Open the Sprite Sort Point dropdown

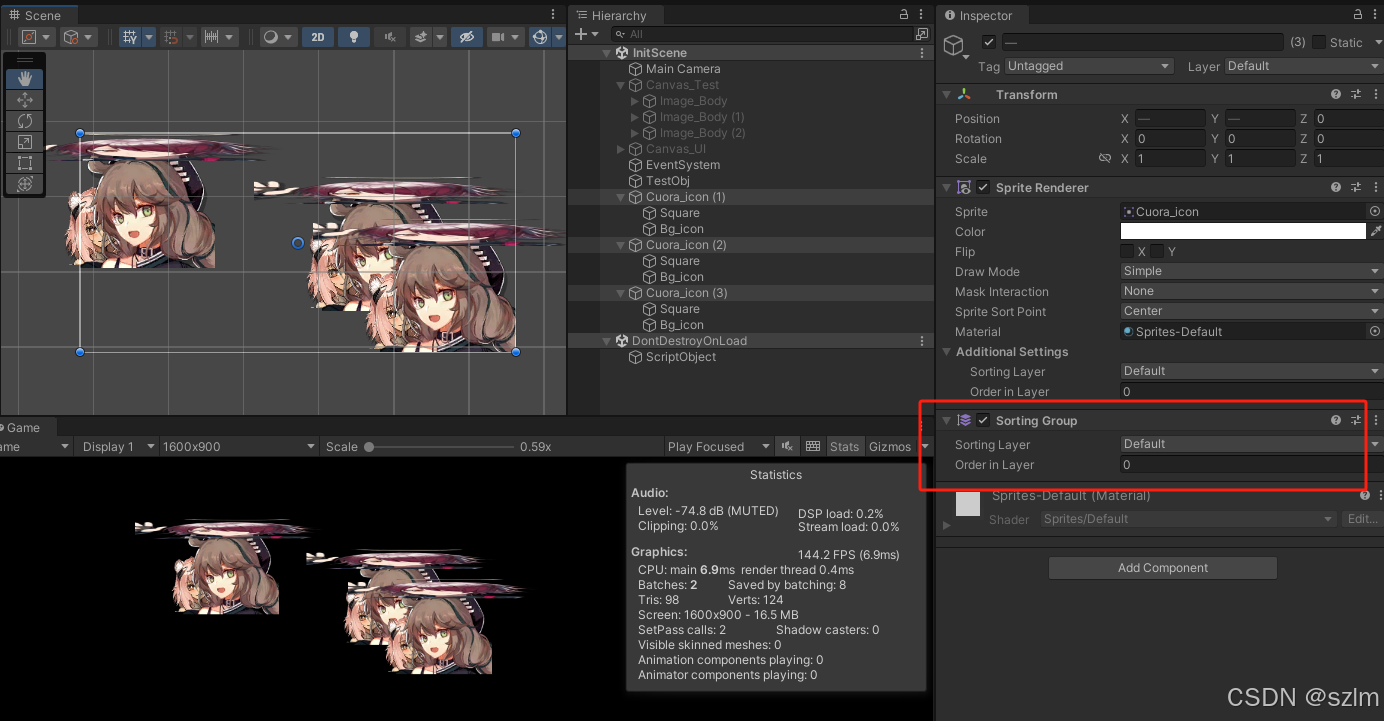[x=1251, y=311]
